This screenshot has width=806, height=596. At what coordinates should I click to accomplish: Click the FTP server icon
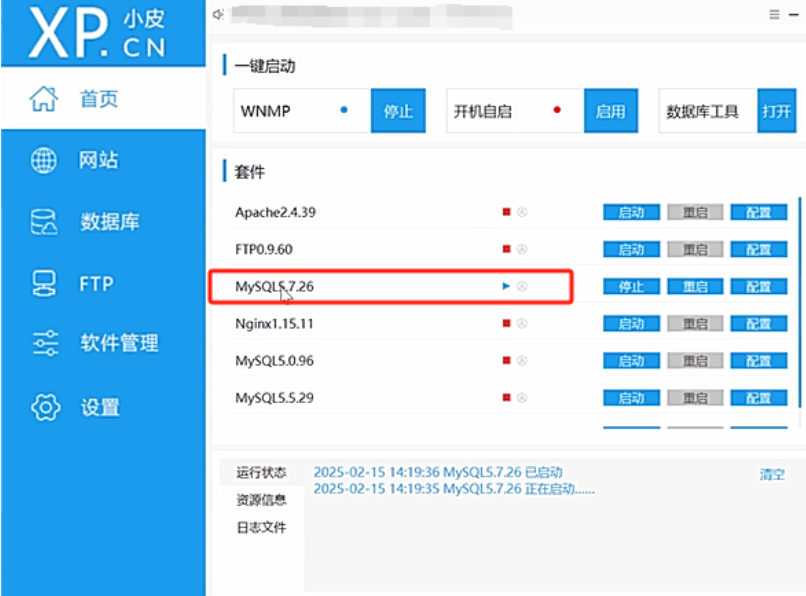point(44,283)
